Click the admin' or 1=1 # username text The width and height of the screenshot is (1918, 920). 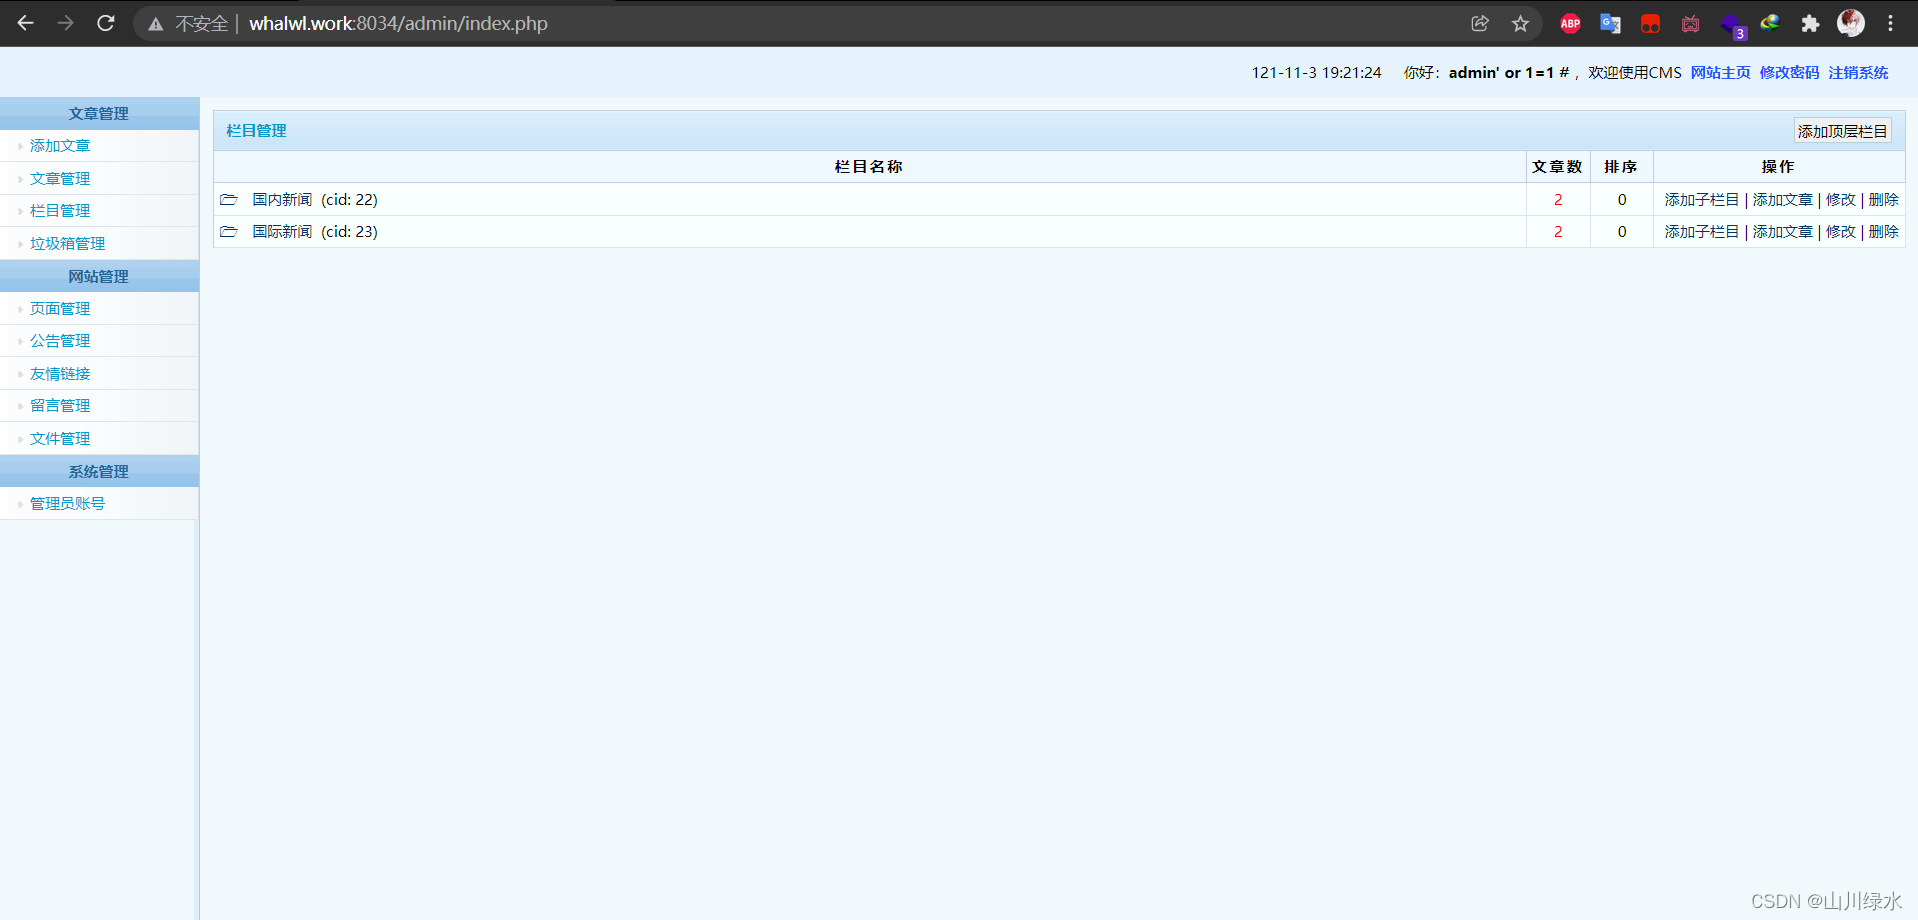pos(1509,72)
